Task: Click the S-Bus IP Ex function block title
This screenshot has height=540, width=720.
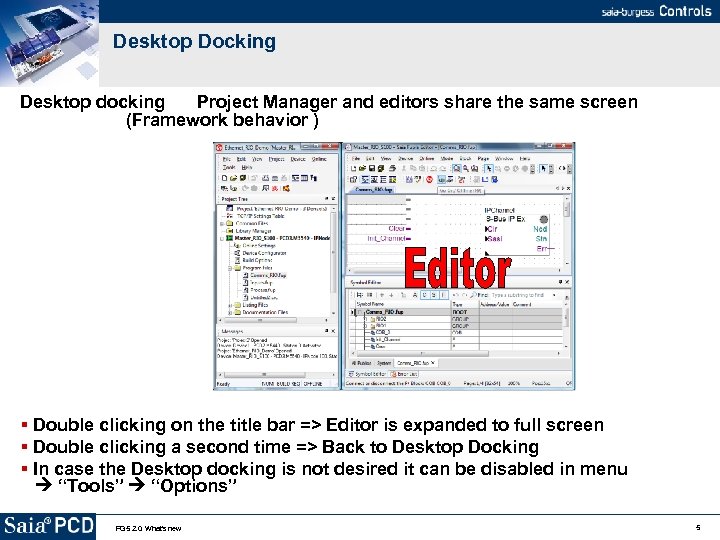Action: (505, 219)
